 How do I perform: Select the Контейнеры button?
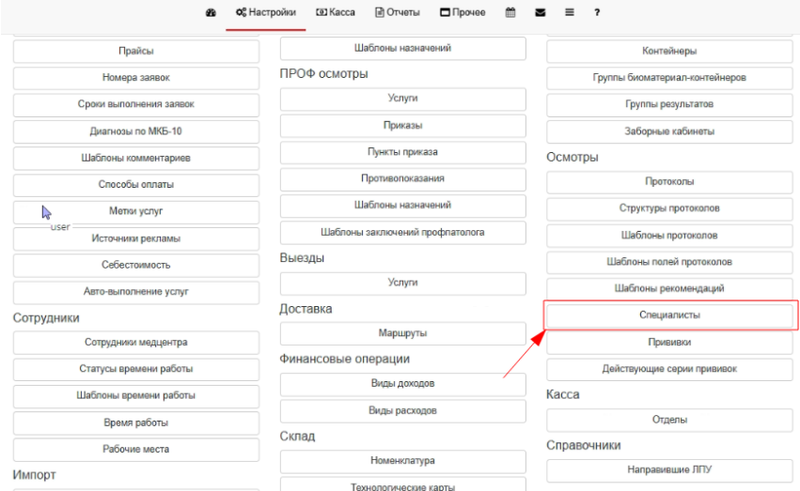click(669, 50)
